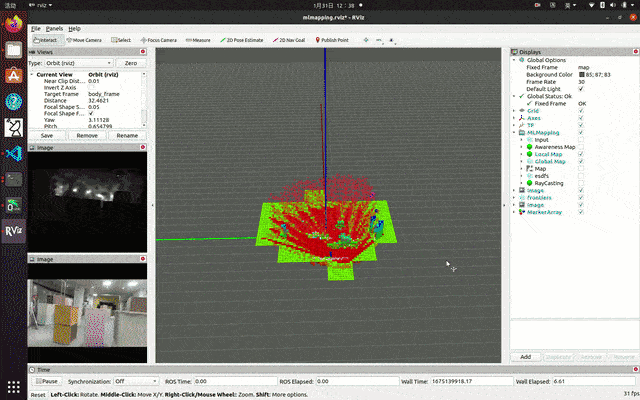Open the toolbar options dropdown icon
The width and height of the screenshot is (640, 400).
tap(391, 40)
